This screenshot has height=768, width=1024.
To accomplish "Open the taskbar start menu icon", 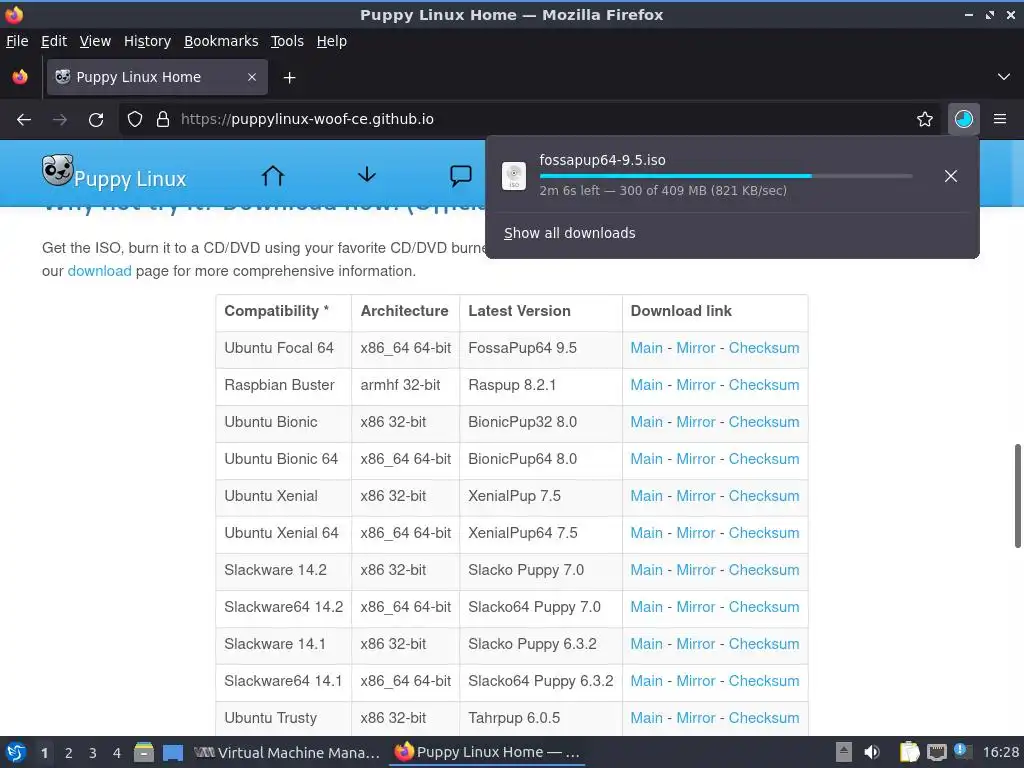I will click(x=16, y=752).
